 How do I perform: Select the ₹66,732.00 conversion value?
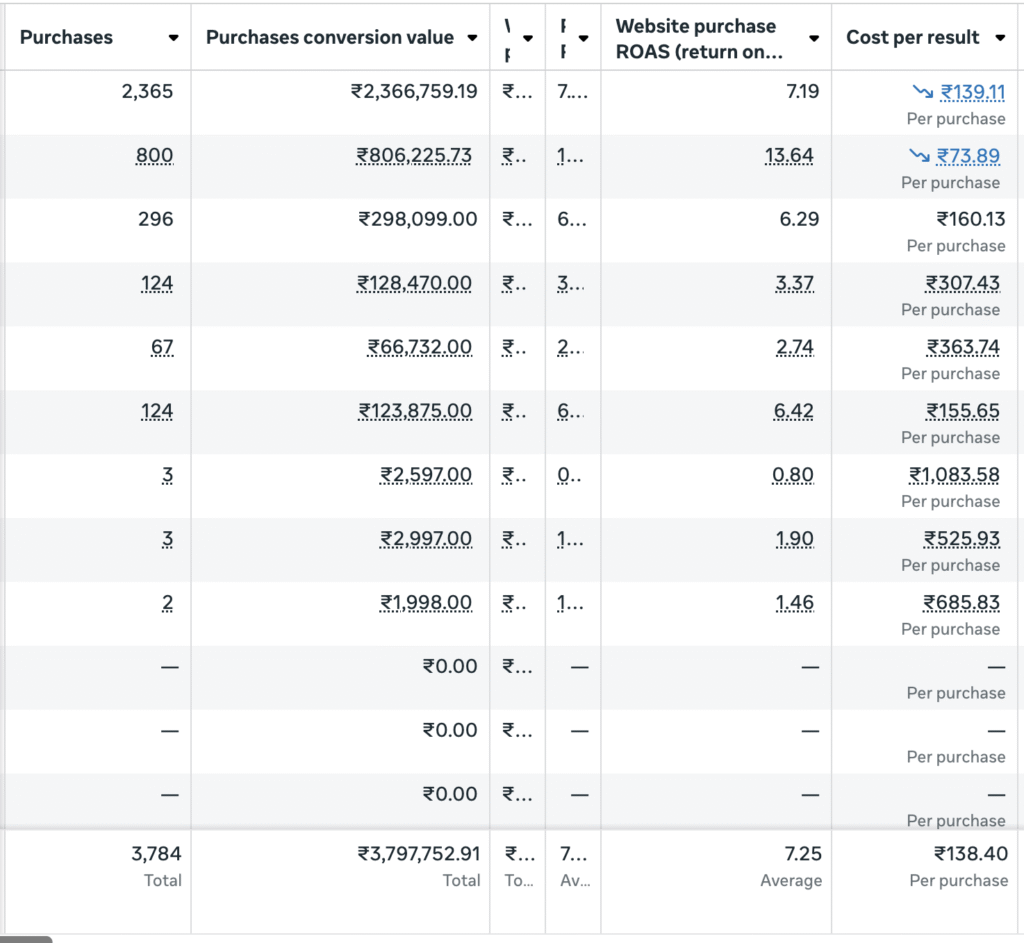coord(420,348)
